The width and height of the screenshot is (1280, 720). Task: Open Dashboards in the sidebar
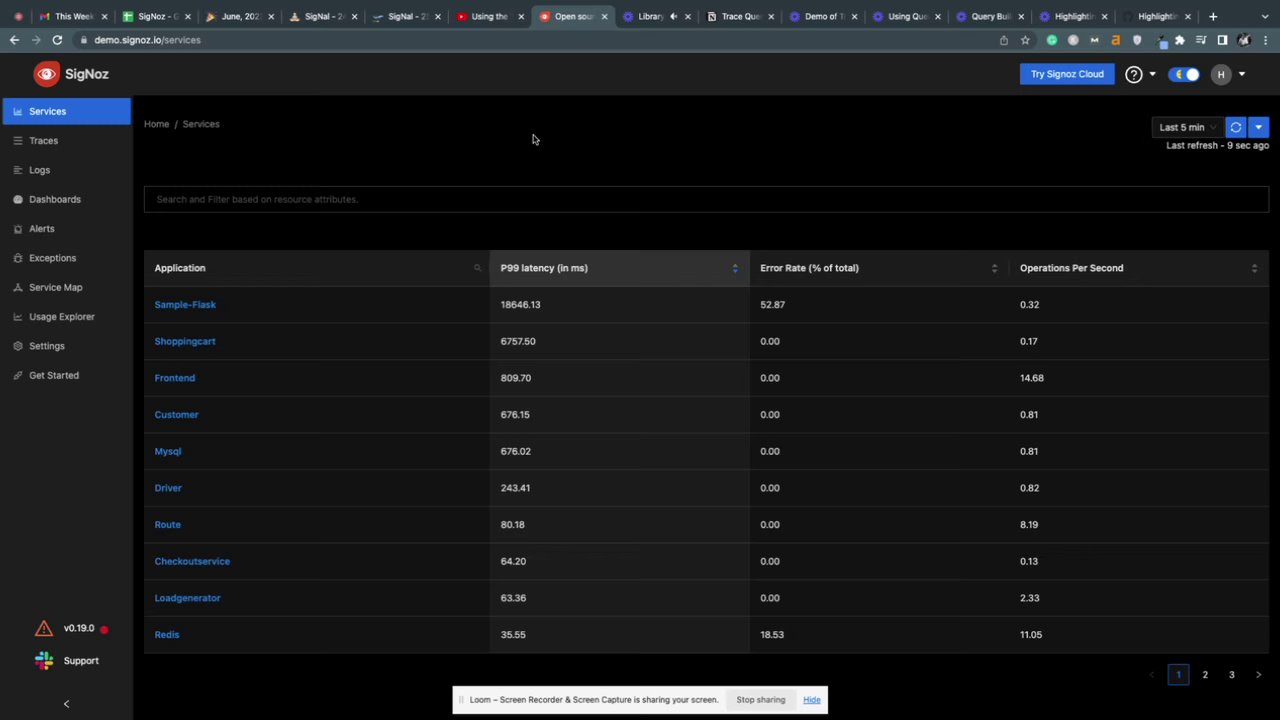pos(66,199)
